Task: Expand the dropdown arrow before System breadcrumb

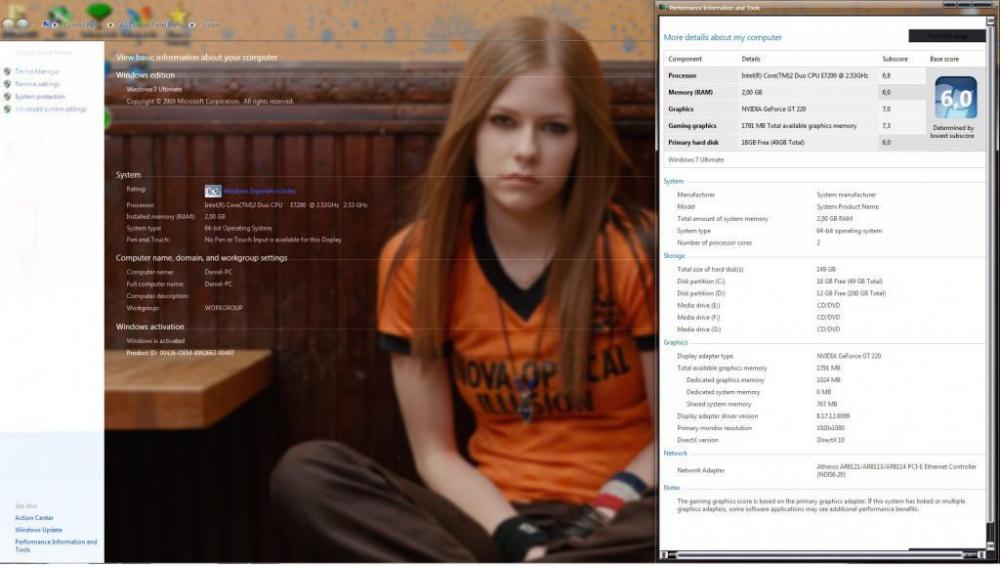Action: (x=193, y=24)
